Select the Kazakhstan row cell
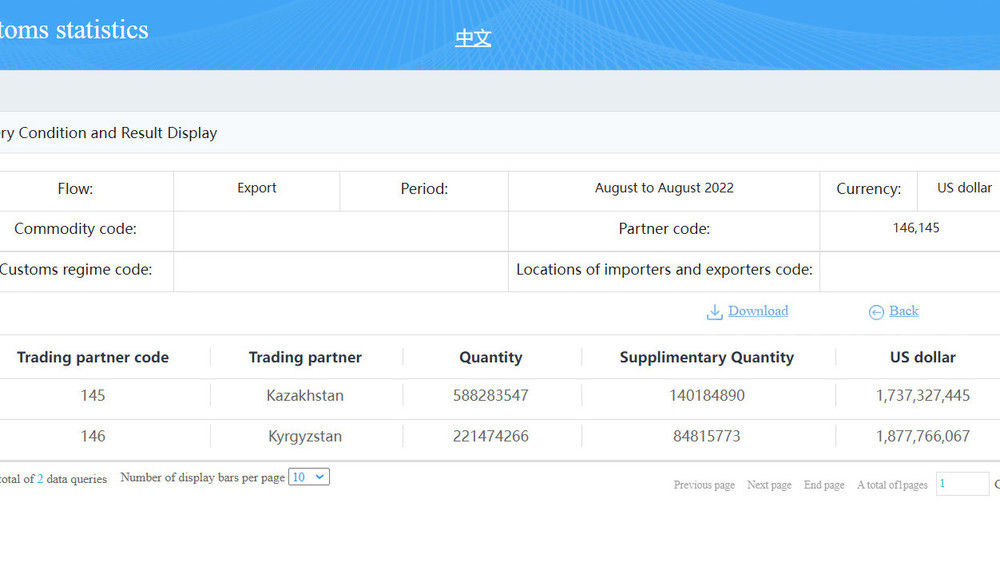Image resolution: width=1000 pixels, height=562 pixels. pos(305,395)
